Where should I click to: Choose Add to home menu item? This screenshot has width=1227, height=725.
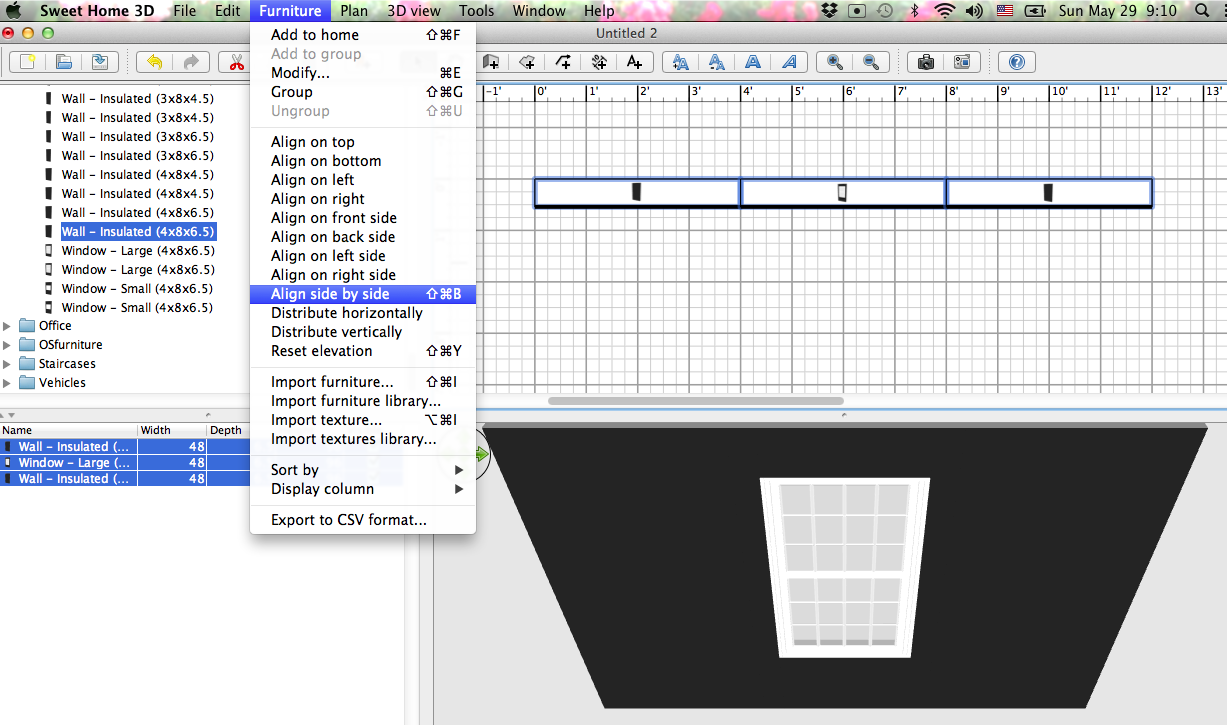click(x=363, y=35)
